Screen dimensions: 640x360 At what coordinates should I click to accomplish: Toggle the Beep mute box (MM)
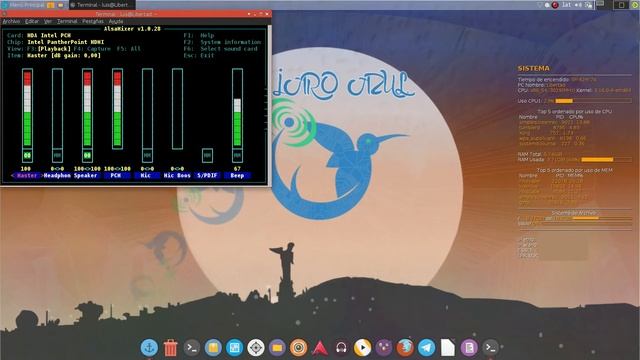237,156
